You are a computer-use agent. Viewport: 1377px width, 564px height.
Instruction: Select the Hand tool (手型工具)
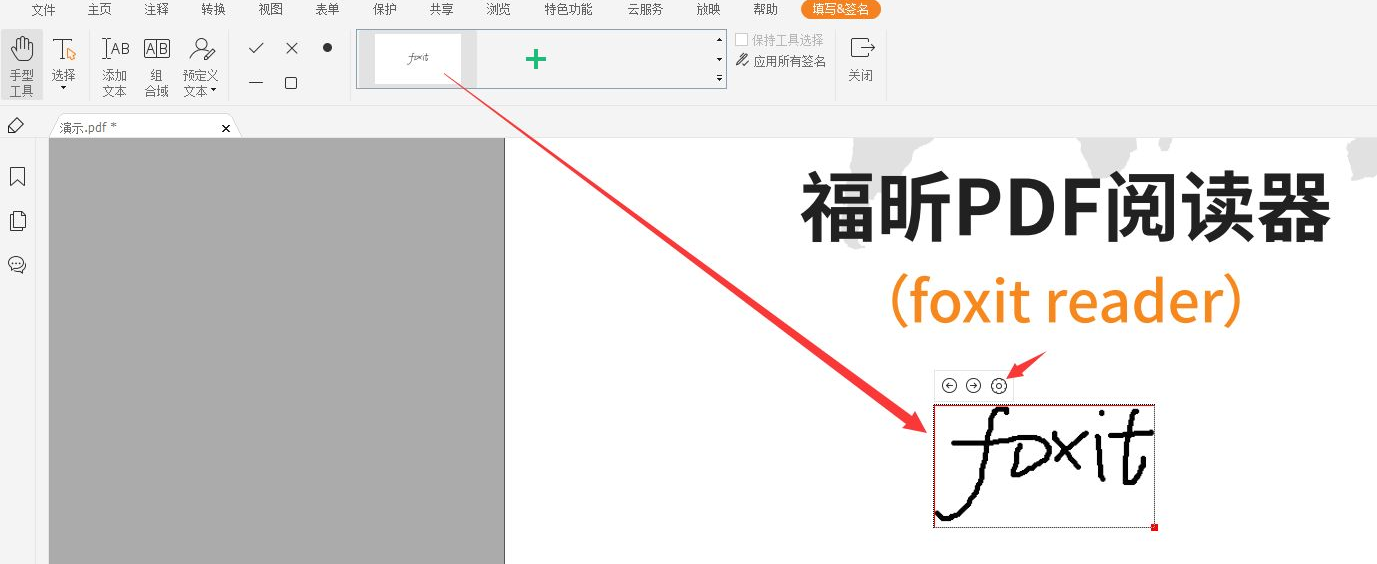coord(22,66)
